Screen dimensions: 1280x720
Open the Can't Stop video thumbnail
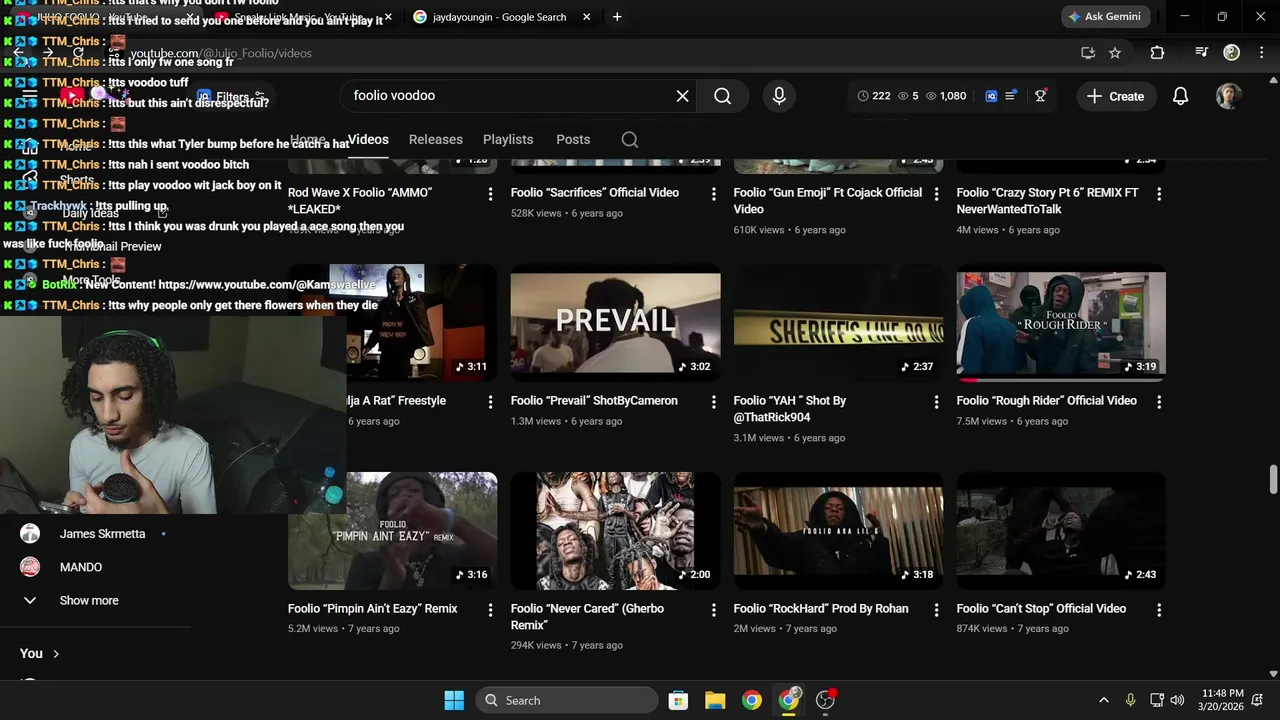[1061, 530]
